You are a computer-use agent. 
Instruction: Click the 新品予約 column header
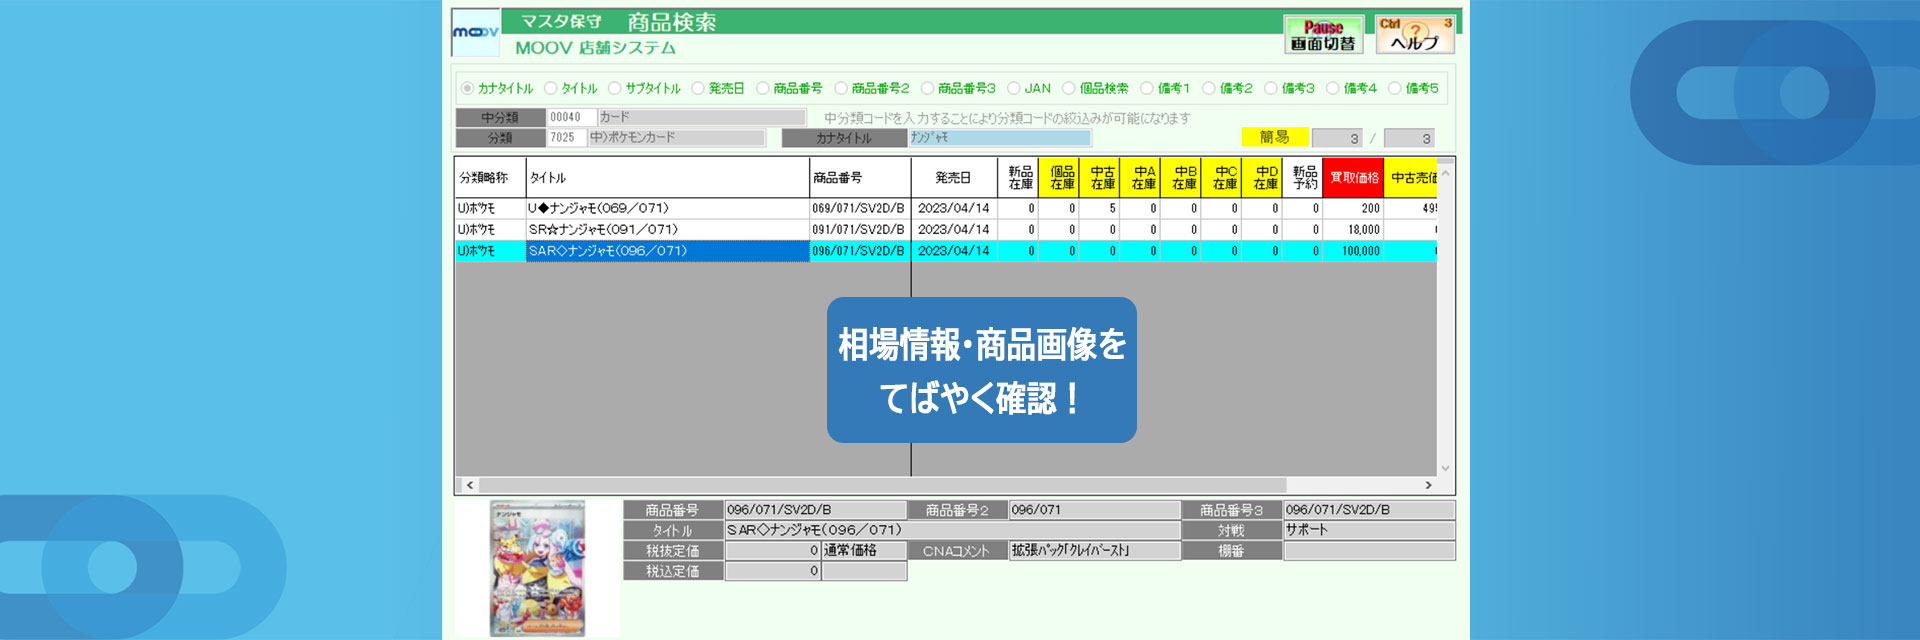[1304, 178]
